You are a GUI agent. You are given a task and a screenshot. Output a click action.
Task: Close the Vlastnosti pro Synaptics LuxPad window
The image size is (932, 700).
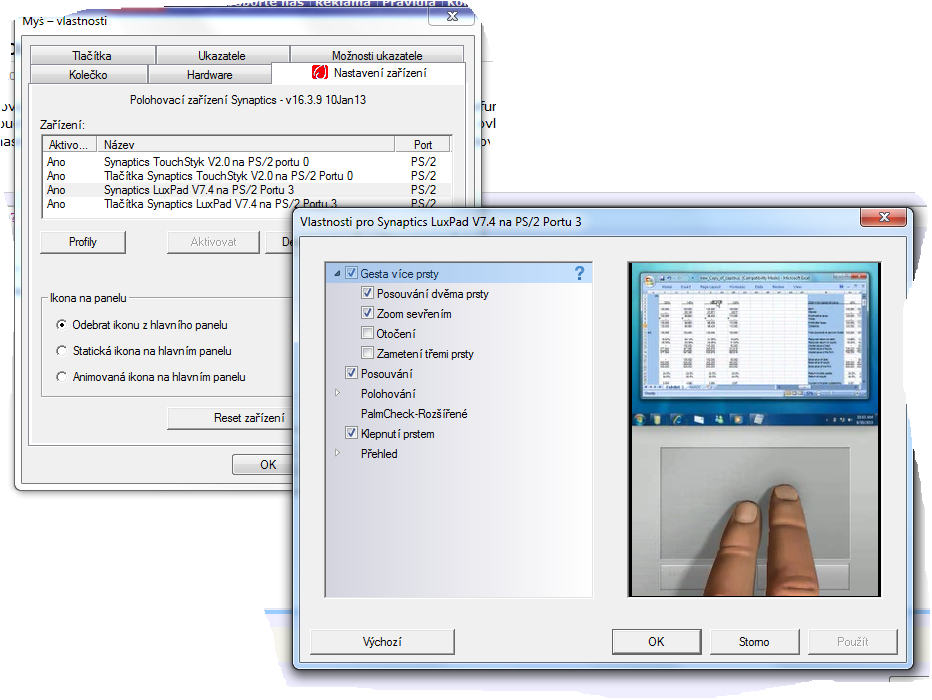(x=883, y=217)
